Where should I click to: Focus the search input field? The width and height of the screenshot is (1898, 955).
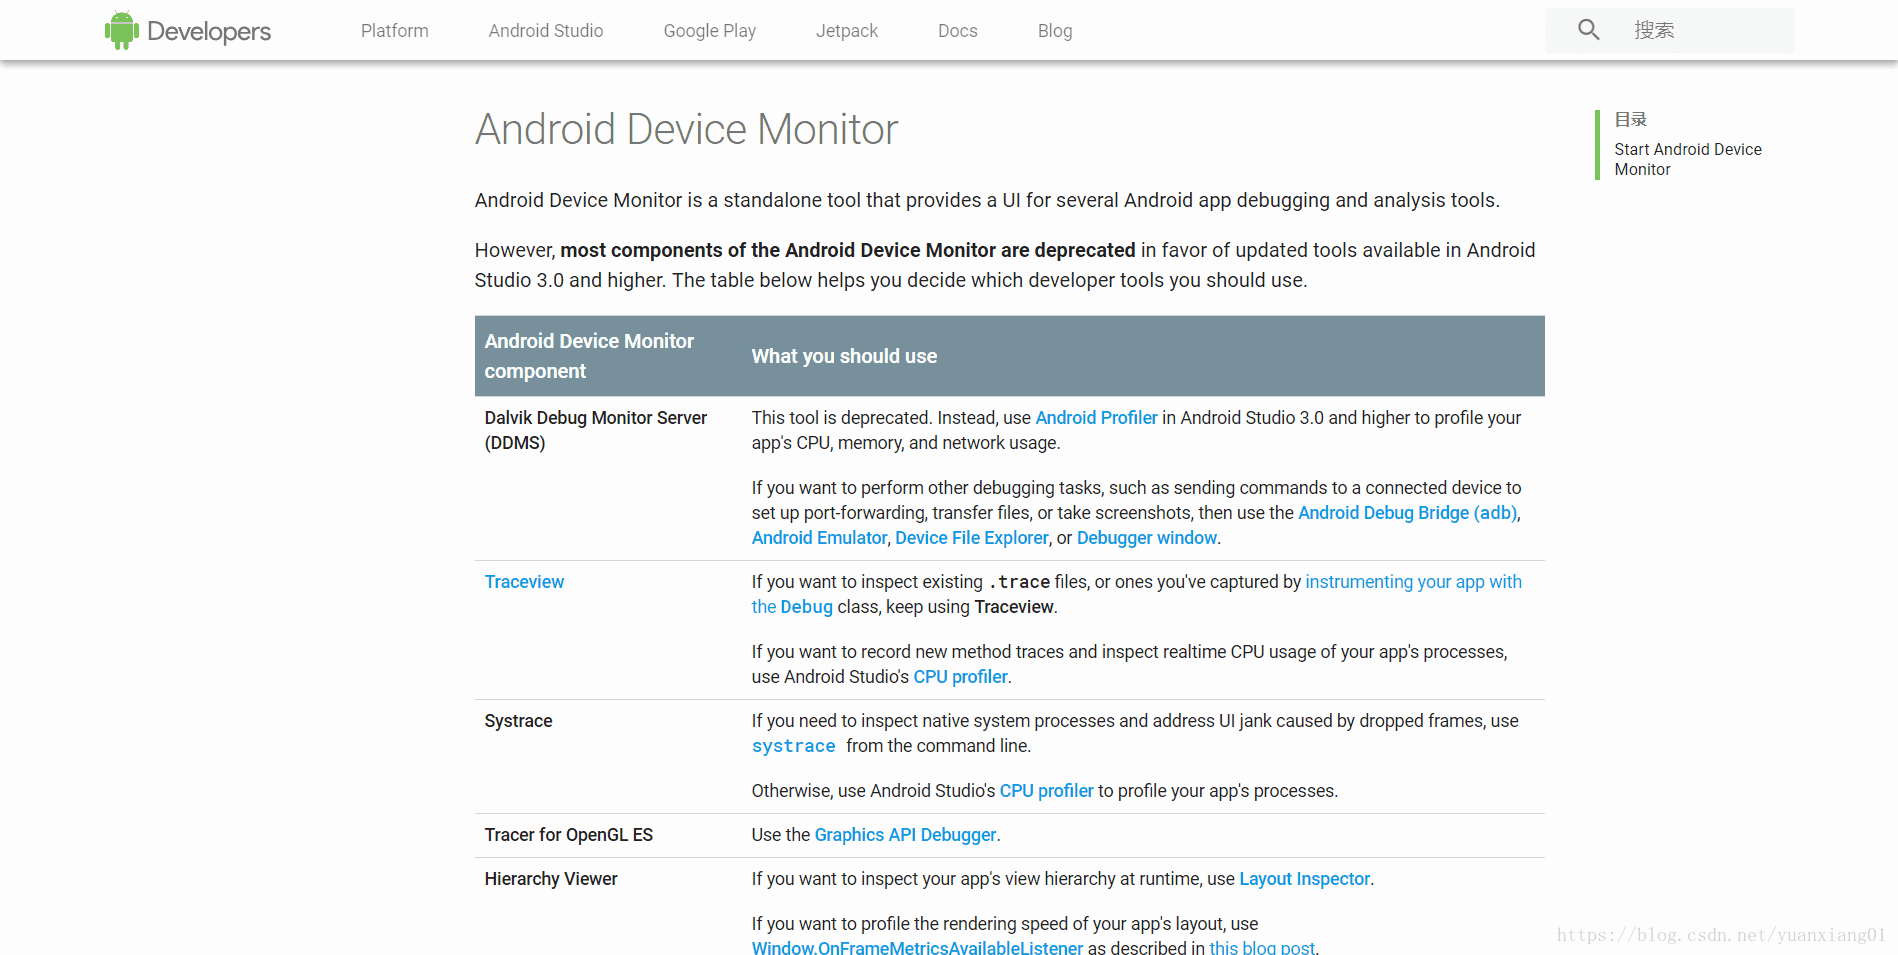(x=1704, y=30)
